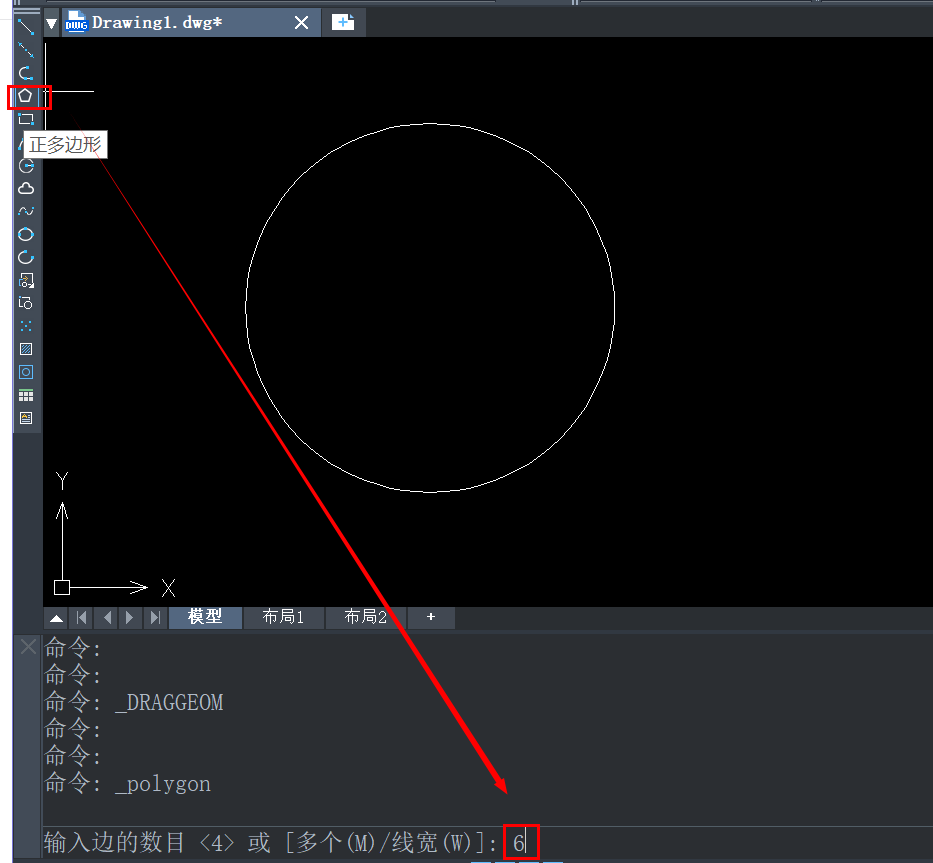Select the Insert block tool

click(x=26, y=280)
